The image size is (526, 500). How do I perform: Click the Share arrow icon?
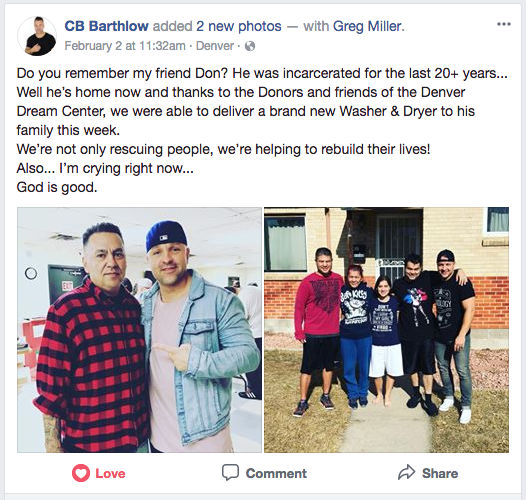(407, 472)
